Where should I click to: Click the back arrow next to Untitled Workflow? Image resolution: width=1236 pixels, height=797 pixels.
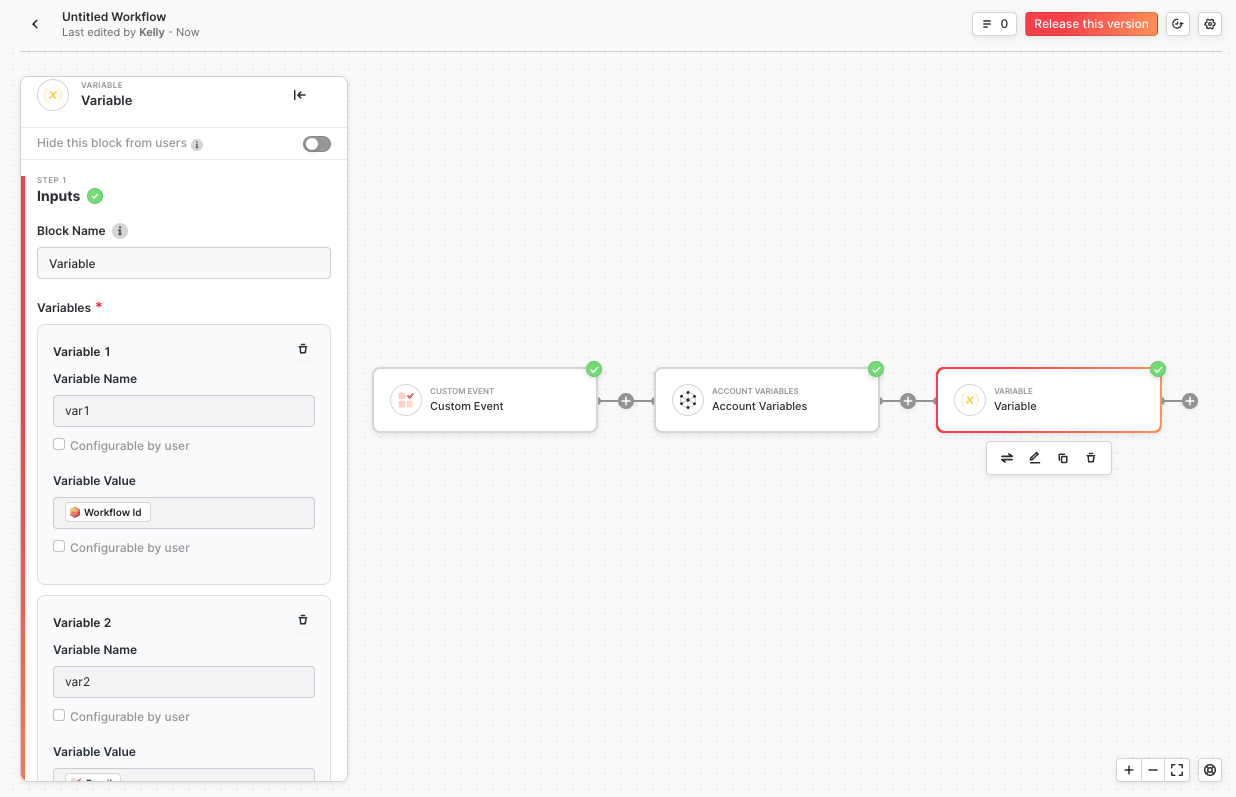point(35,24)
